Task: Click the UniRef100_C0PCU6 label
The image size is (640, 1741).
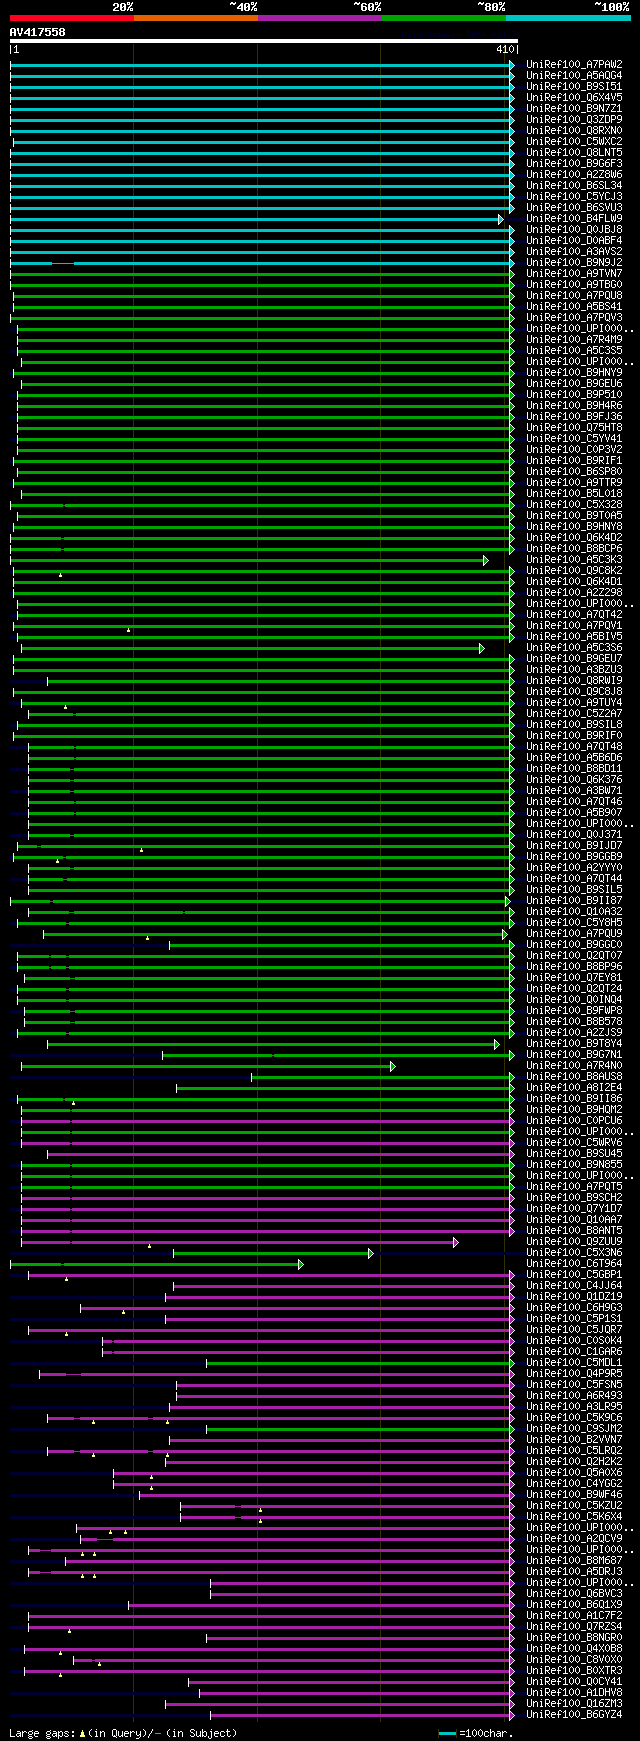Action: click(574, 1121)
